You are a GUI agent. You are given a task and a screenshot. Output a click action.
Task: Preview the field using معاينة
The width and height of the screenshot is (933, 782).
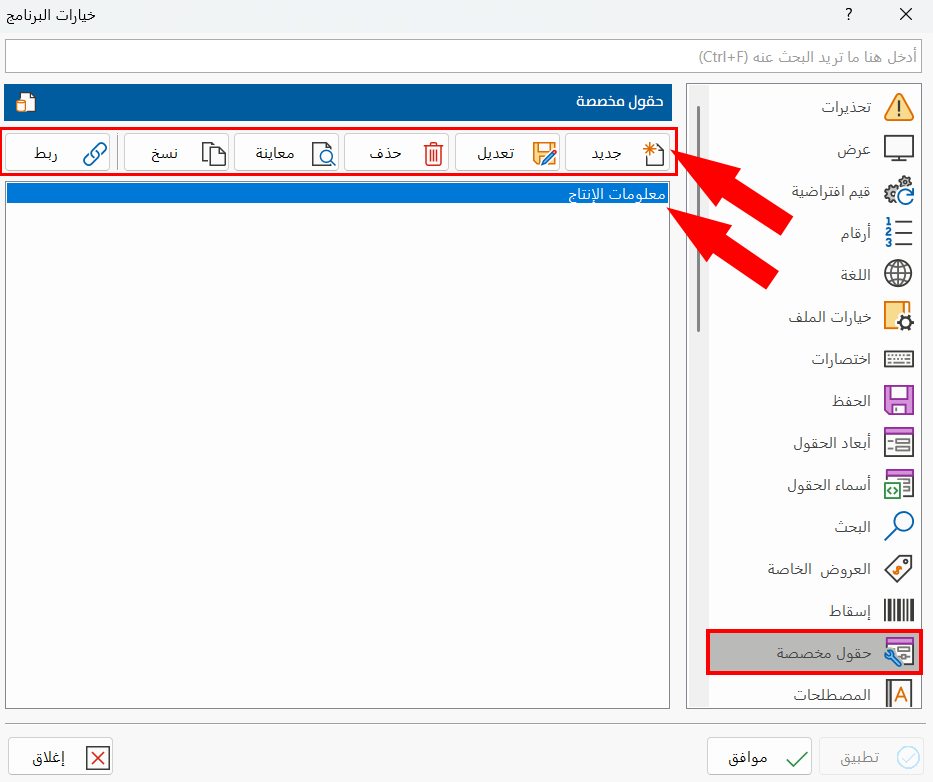coord(295,152)
